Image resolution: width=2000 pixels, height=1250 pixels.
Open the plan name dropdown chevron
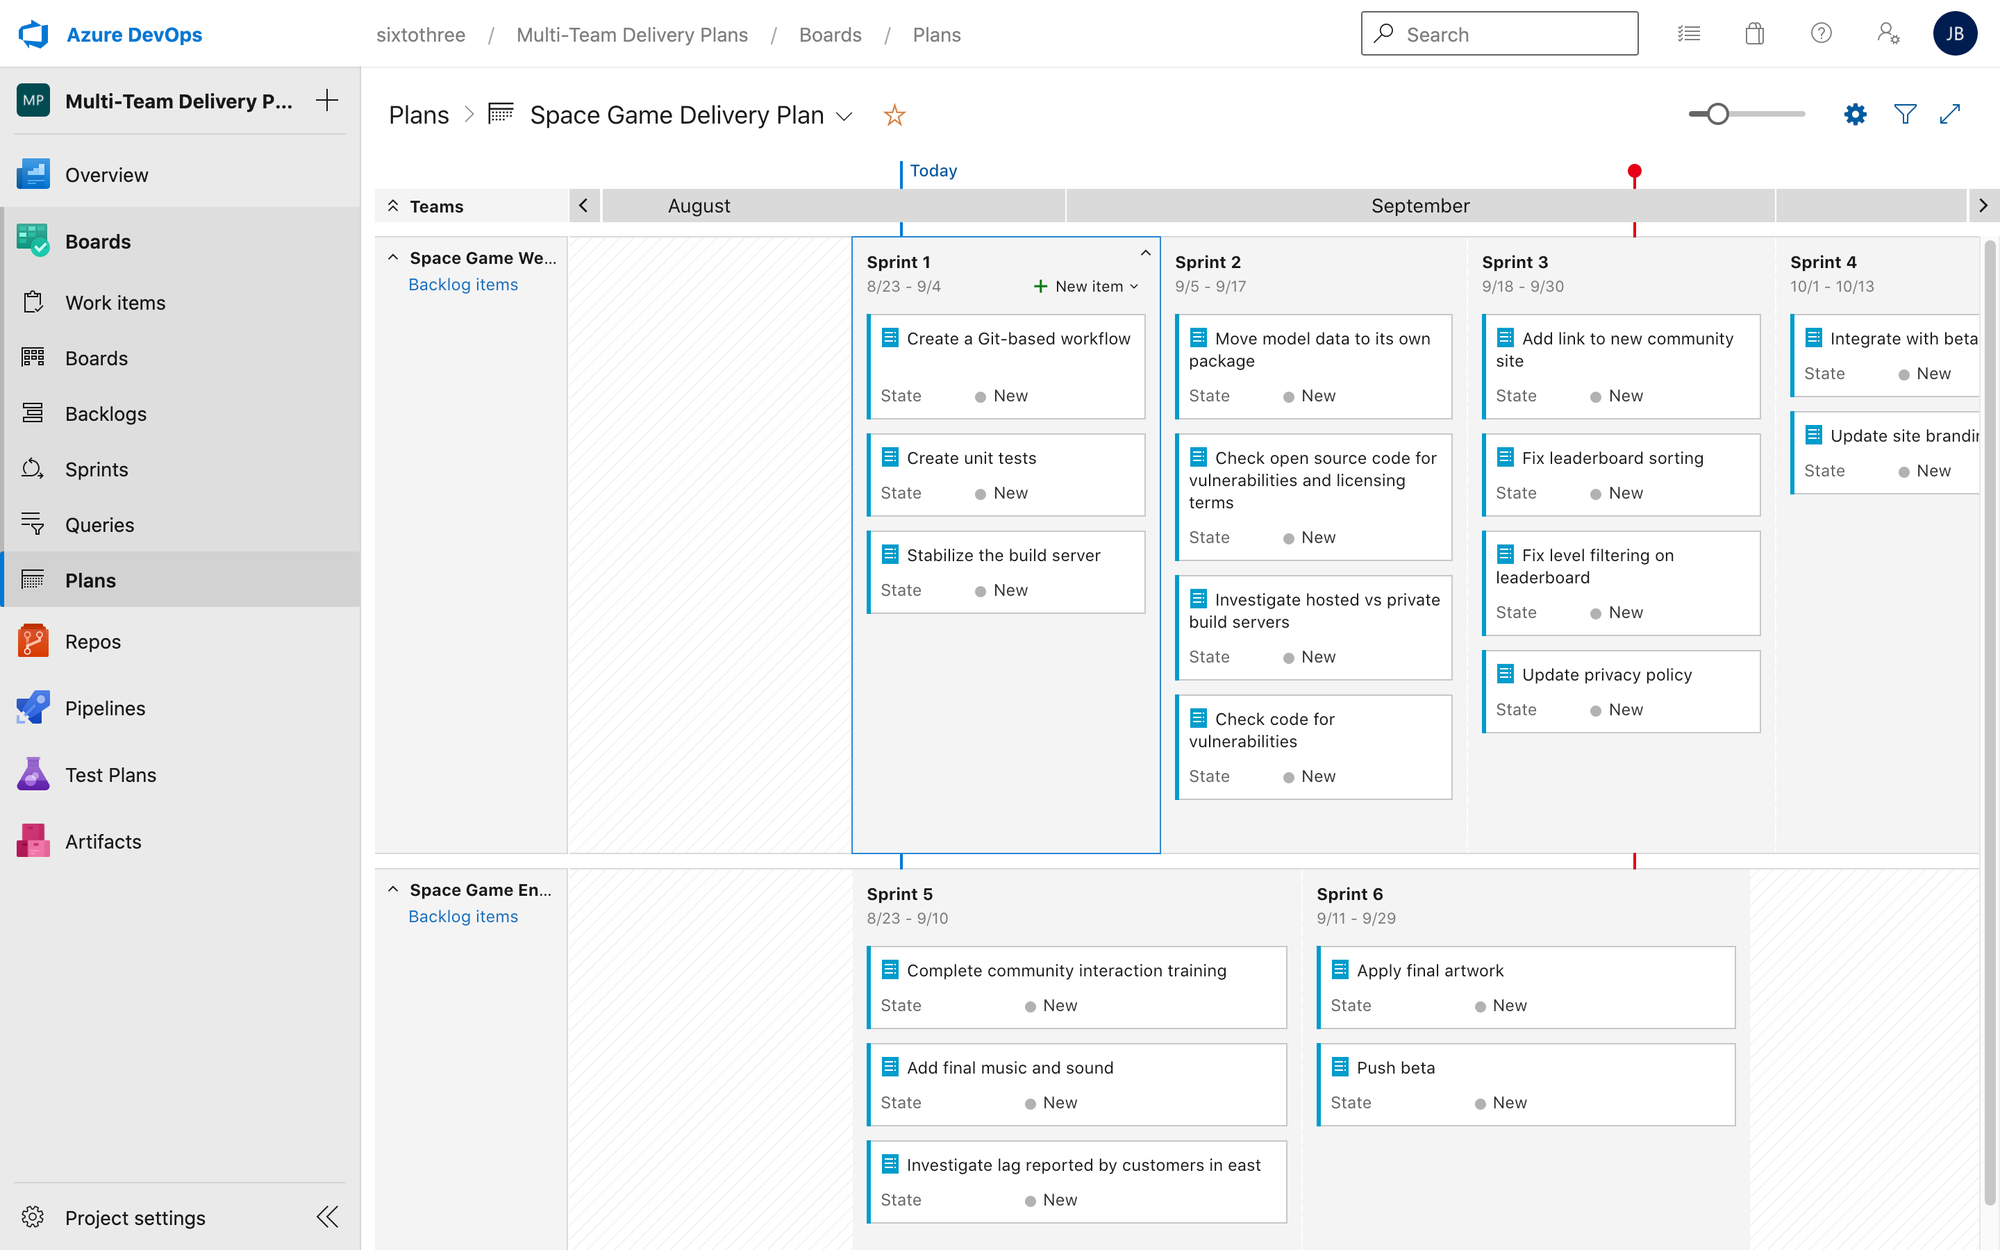coord(844,116)
